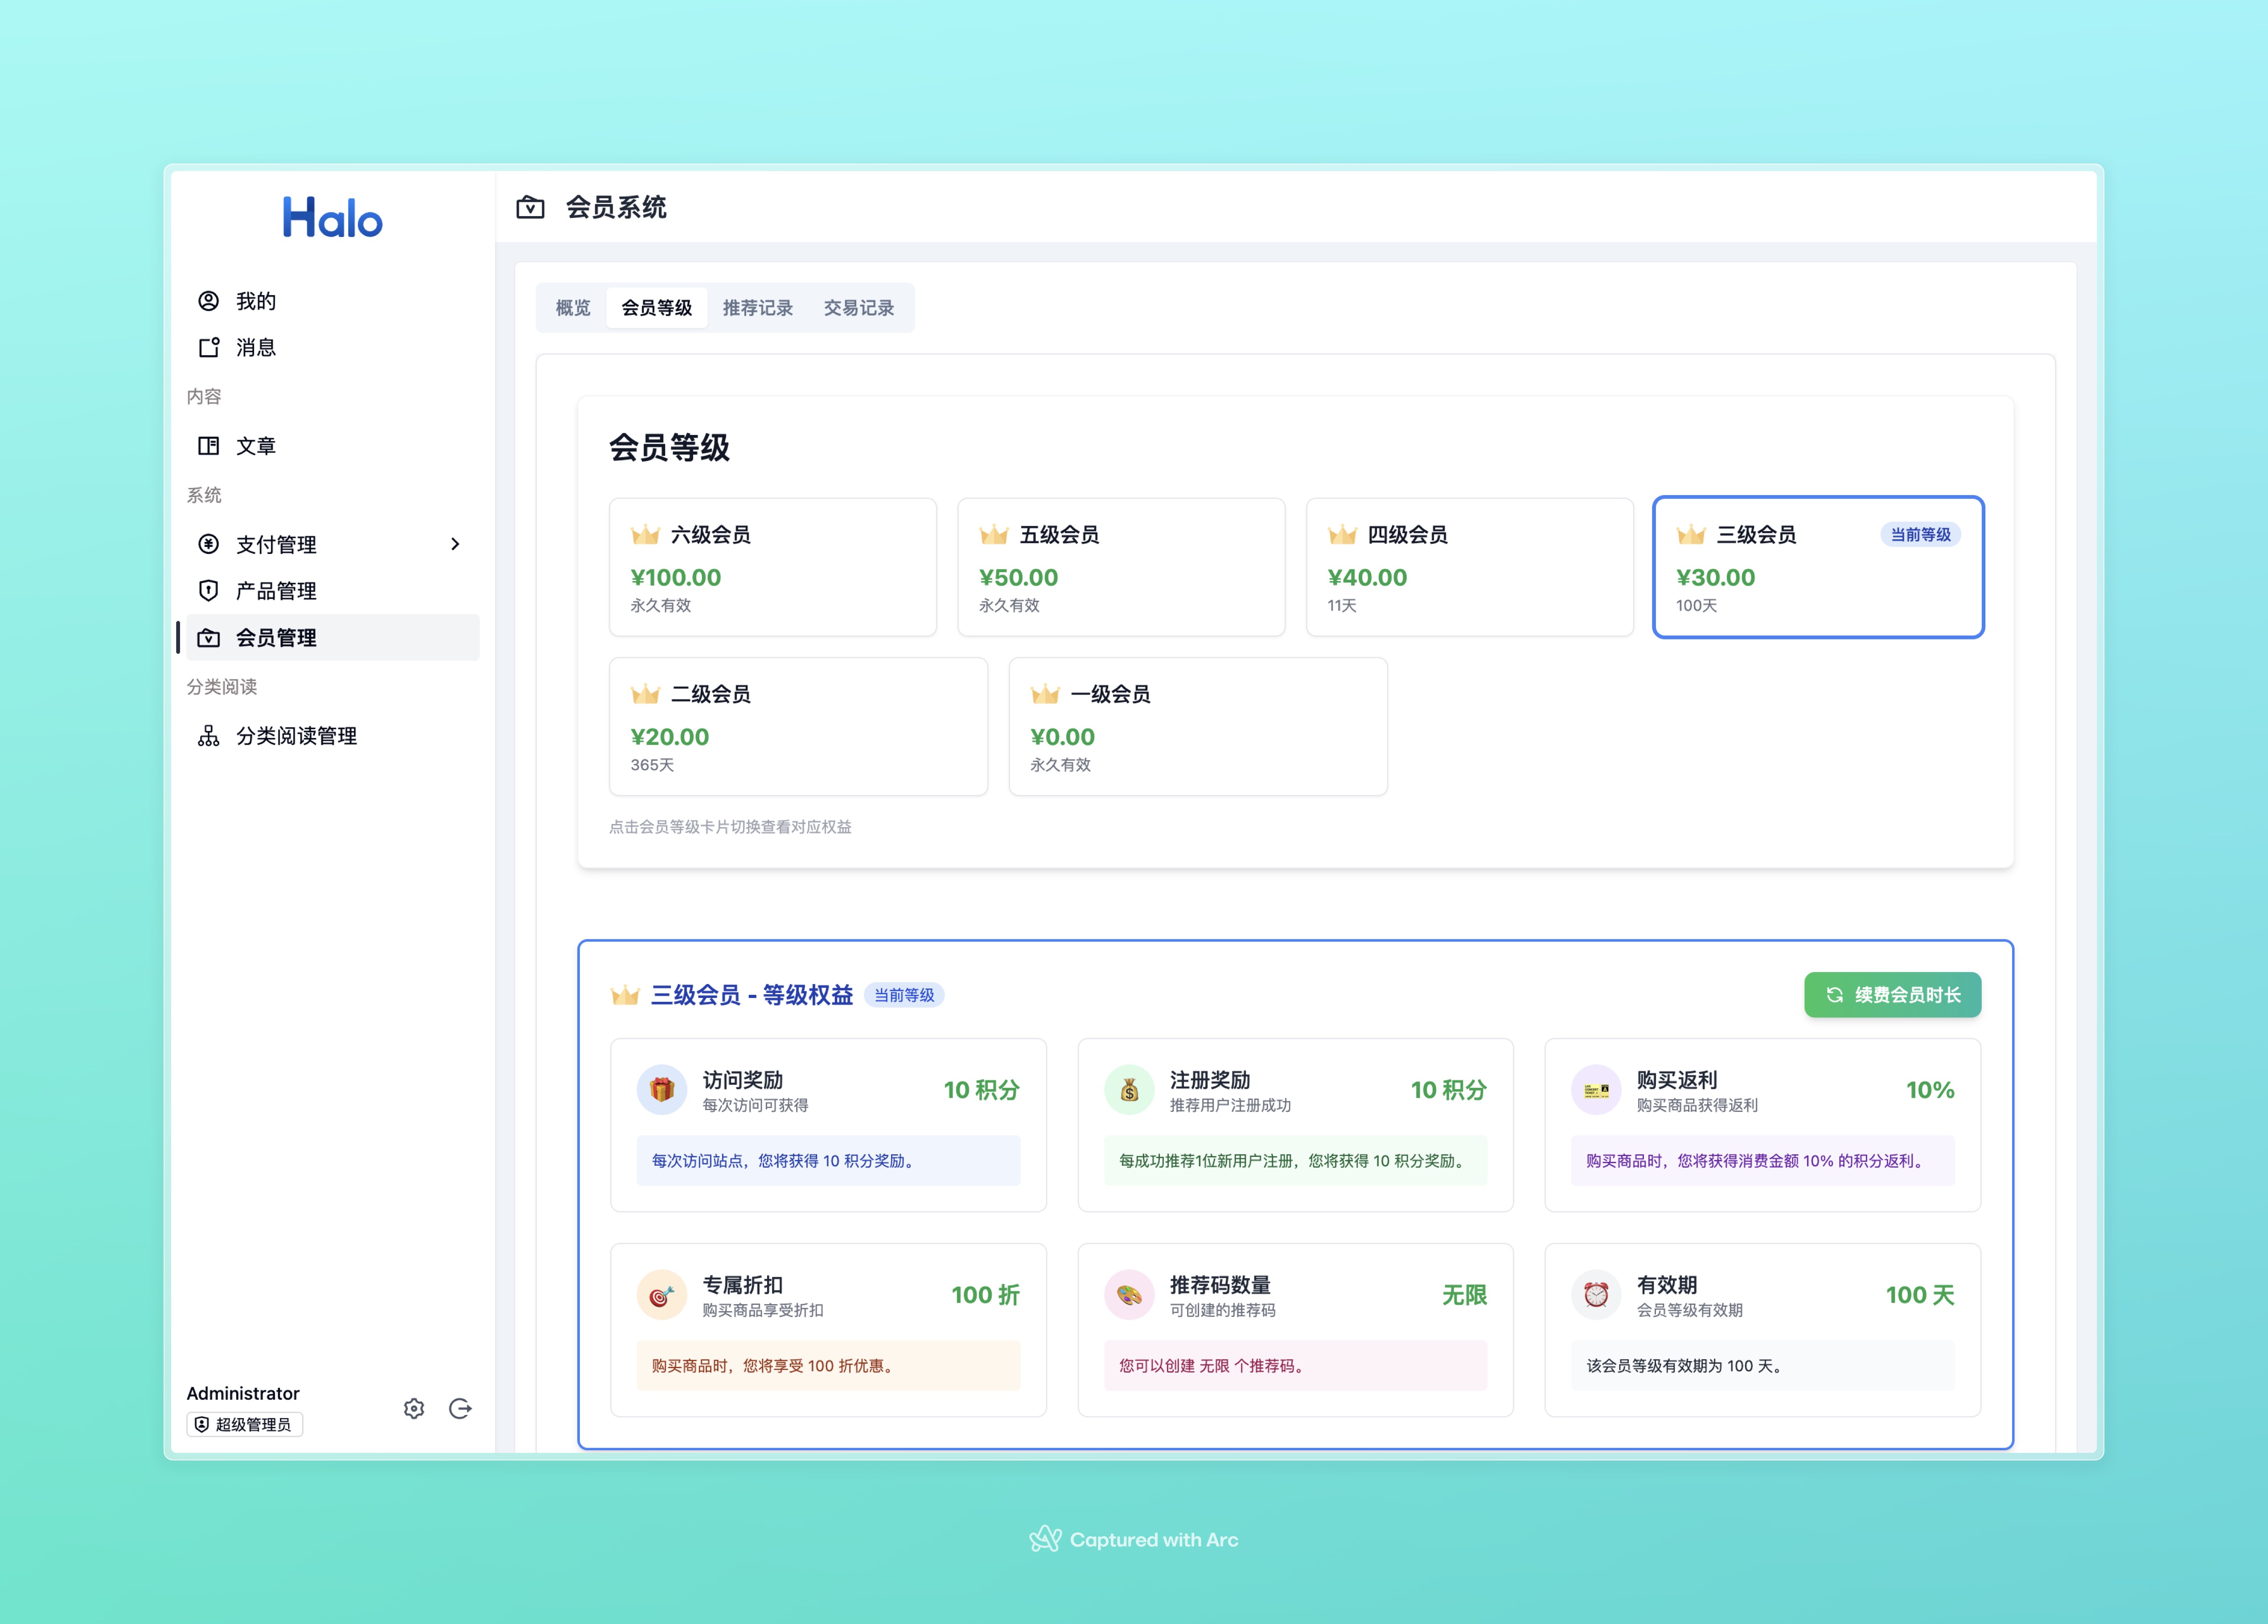This screenshot has height=1624, width=2268.
Task: Open 产品管理 in sidebar
Action: (x=276, y=591)
